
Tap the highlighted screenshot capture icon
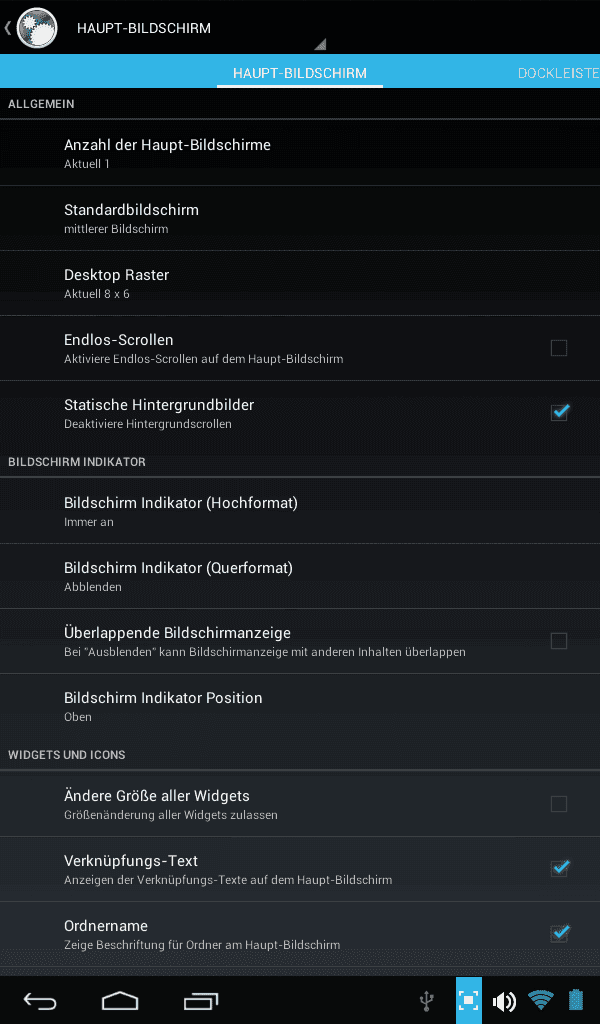click(x=469, y=1000)
